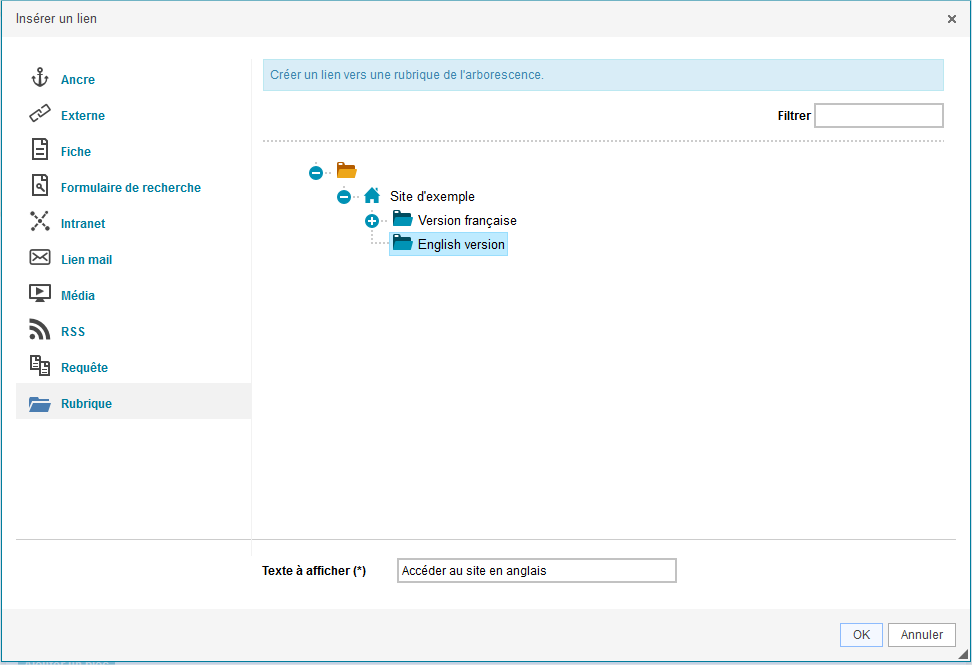972x665 pixels.
Task: Collapse the root orange folder node
Action: pyautogui.click(x=316, y=172)
